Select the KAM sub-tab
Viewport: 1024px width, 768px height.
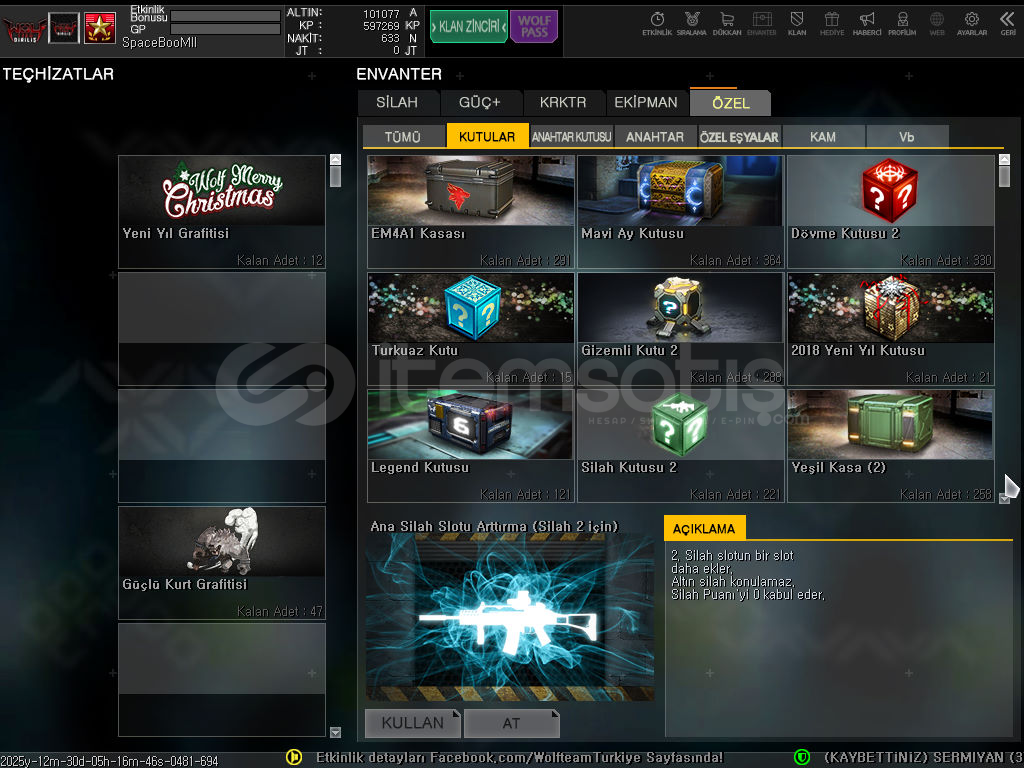click(x=823, y=136)
